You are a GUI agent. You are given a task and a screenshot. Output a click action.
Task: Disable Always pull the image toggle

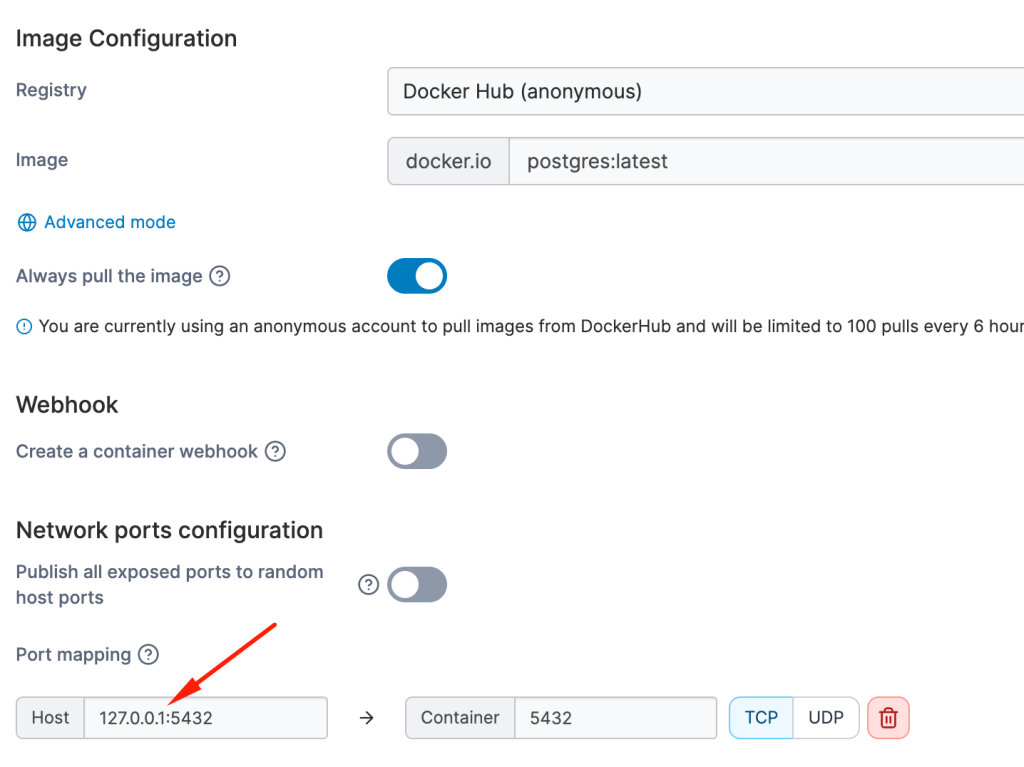point(417,276)
